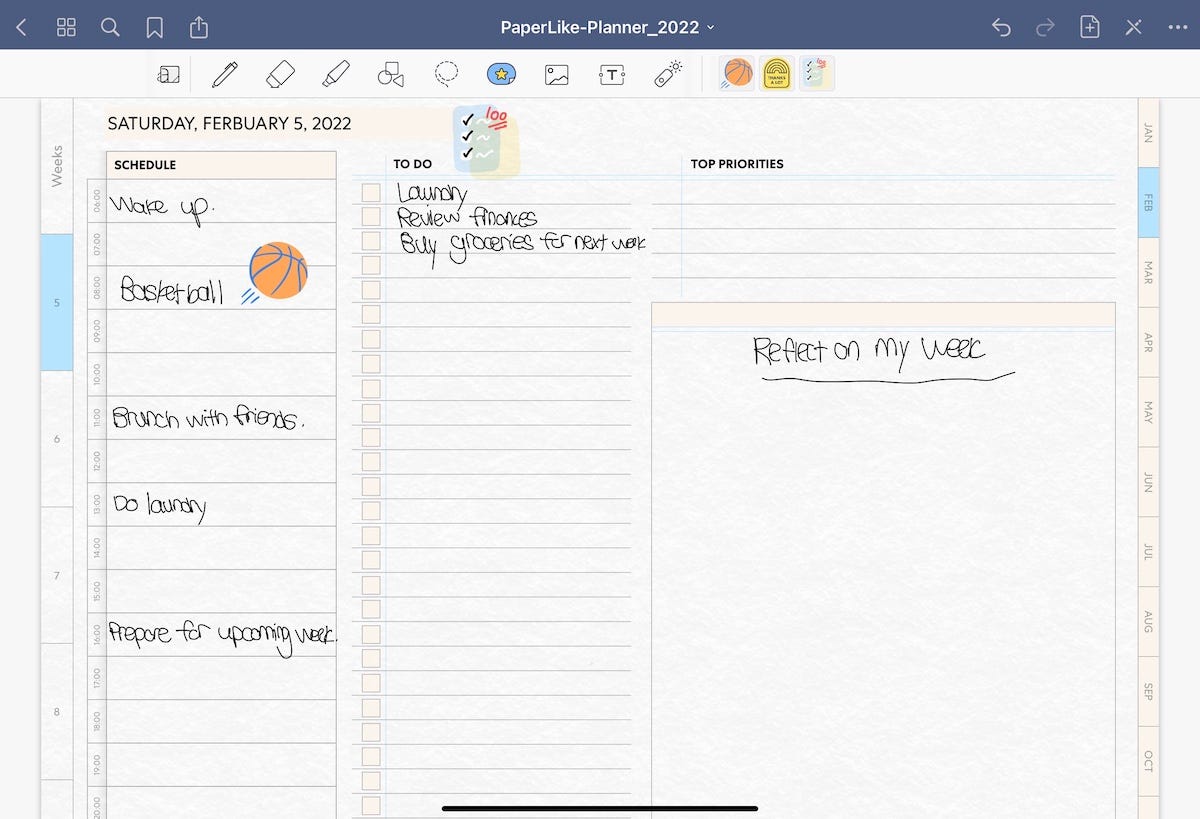Select the Pen tool
Image resolution: width=1200 pixels, height=819 pixels.
pos(224,73)
